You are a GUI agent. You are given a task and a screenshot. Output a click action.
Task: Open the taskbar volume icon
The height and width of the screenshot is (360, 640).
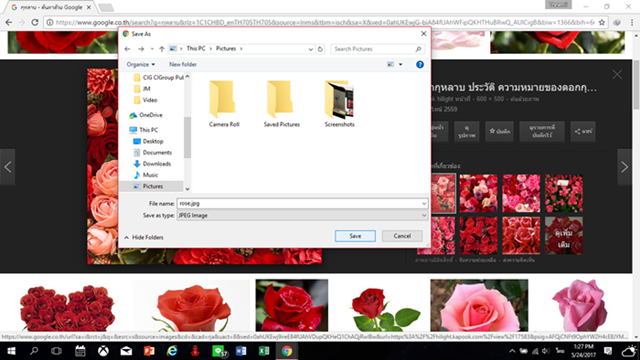tap(546, 351)
